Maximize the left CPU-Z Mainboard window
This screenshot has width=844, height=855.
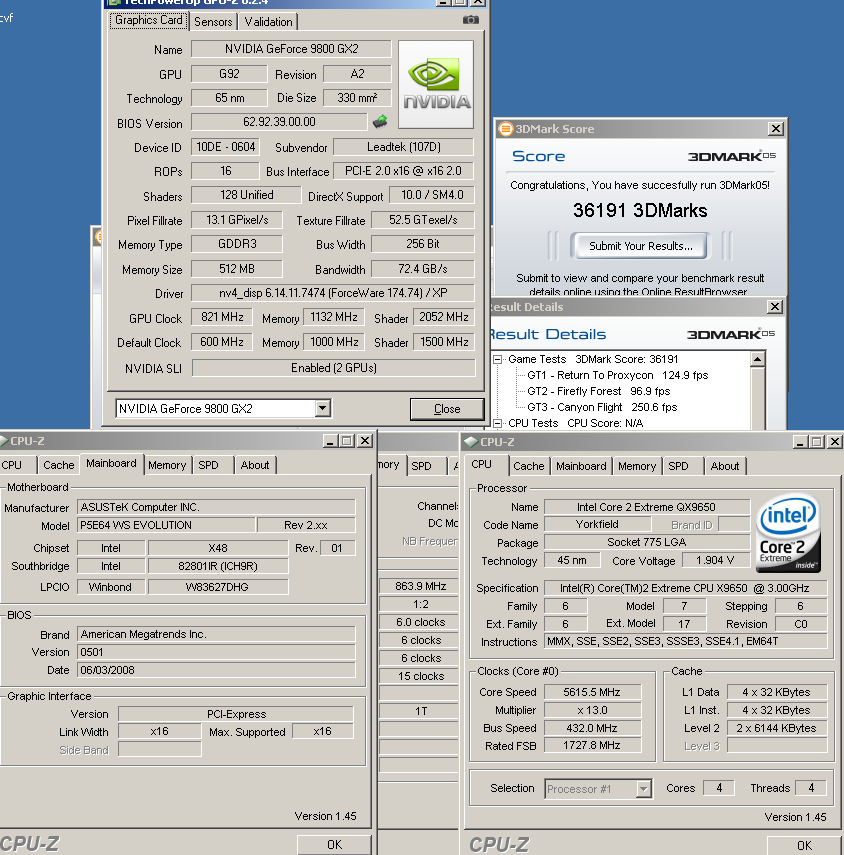pos(347,441)
